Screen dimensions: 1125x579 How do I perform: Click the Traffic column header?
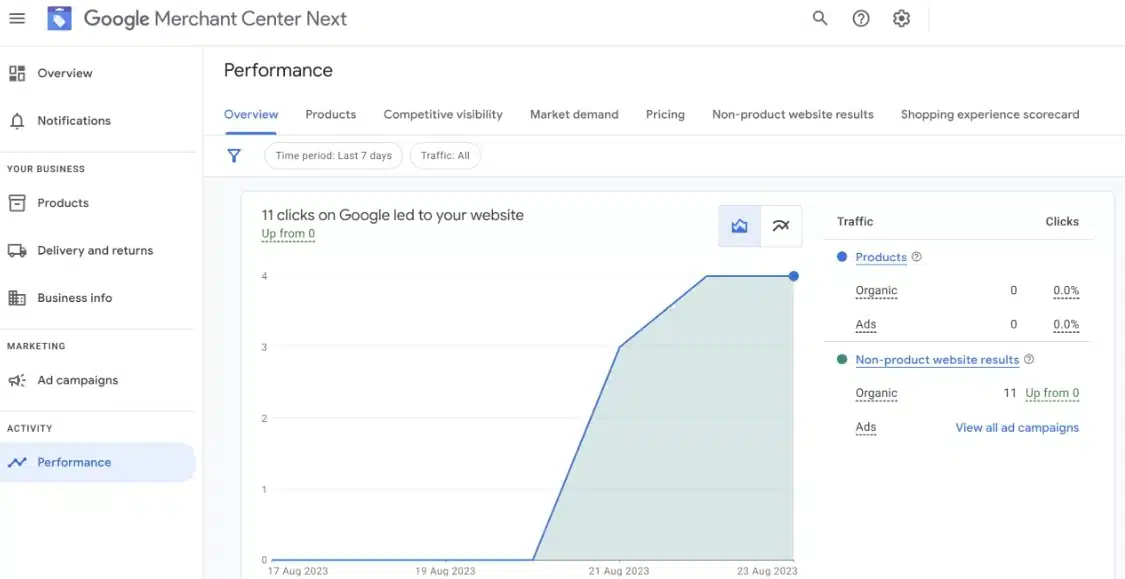tap(855, 222)
